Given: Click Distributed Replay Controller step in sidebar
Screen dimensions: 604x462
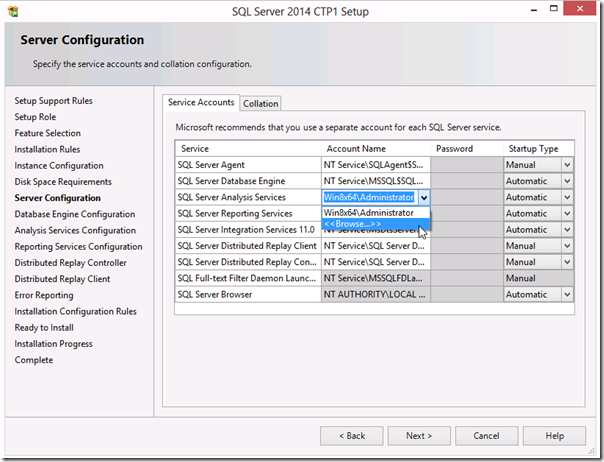Looking at the screenshot, I should coord(70,263).
